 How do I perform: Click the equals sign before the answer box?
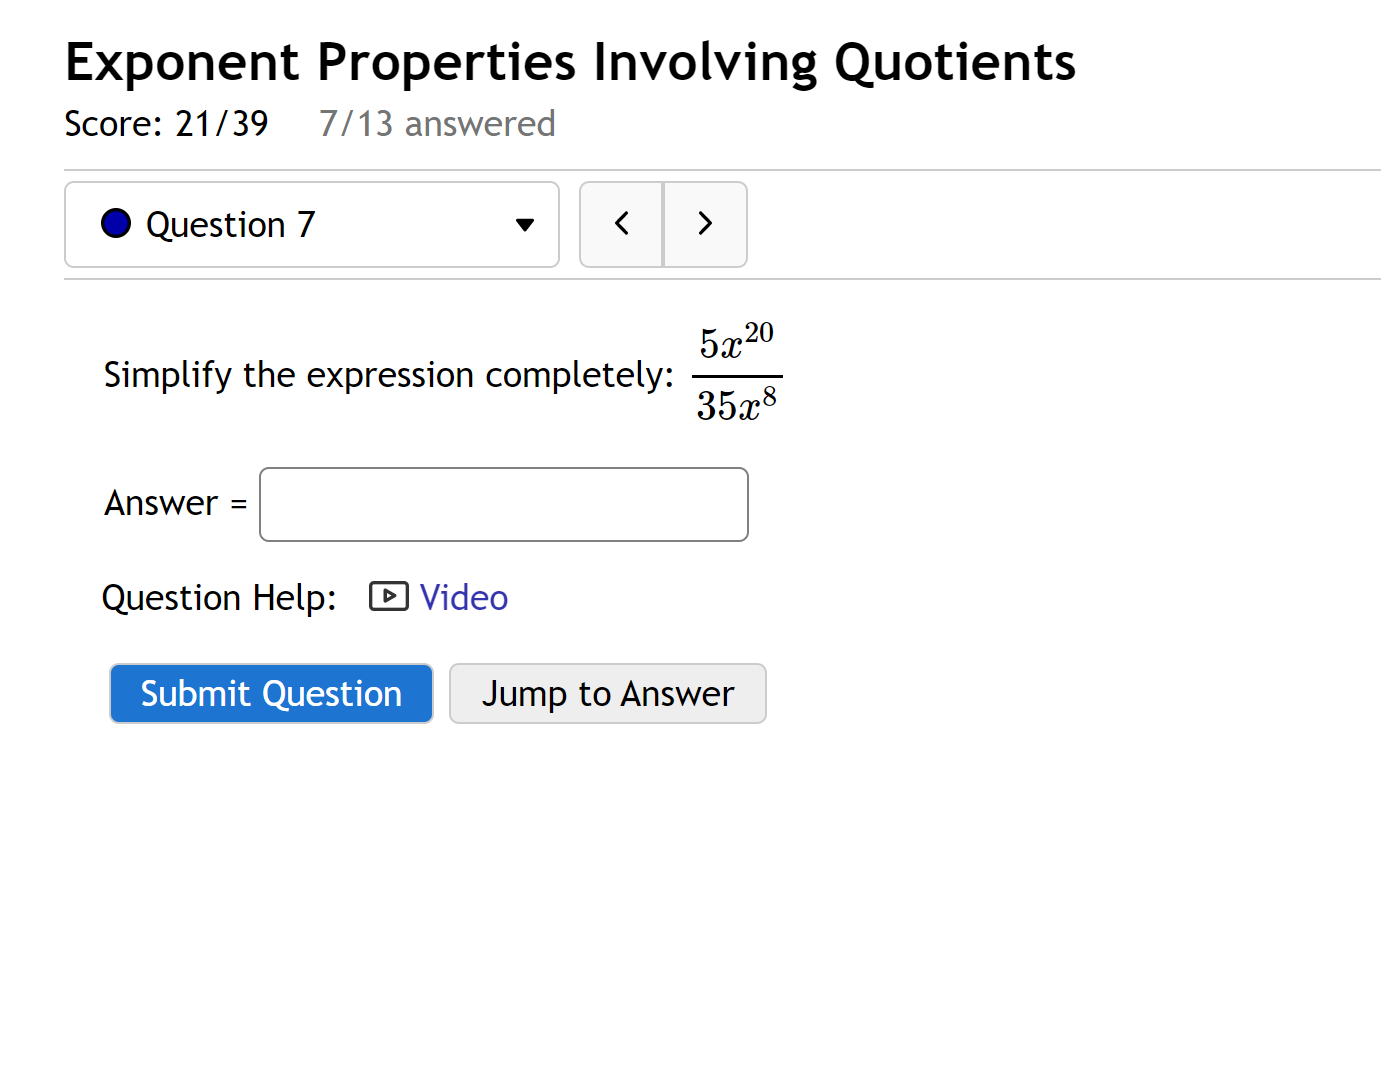238,504
